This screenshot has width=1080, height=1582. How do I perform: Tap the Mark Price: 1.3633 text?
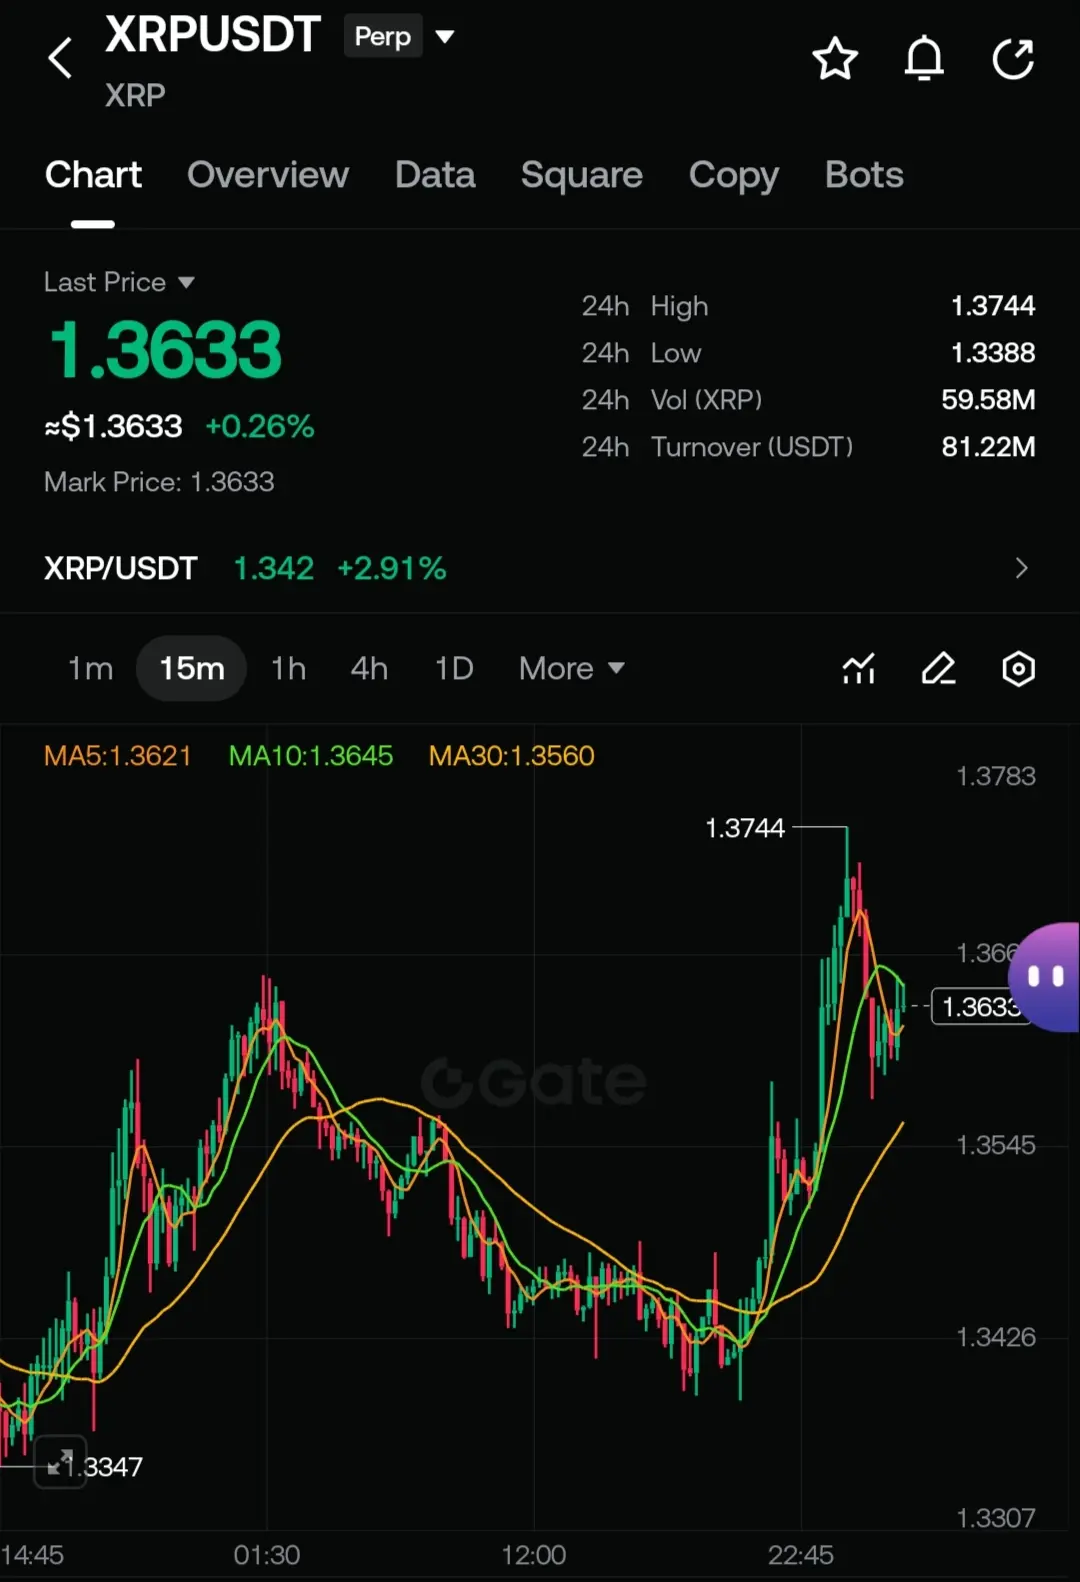(159, 482)
